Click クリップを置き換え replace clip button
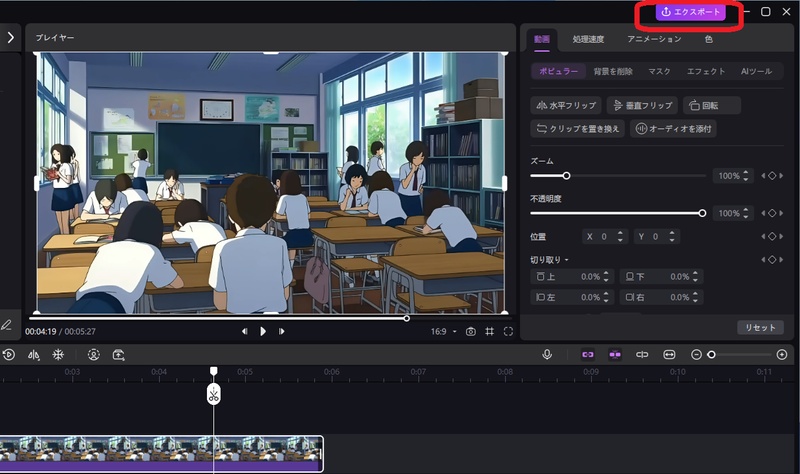800x474 pixels. (x=578, y=129)
